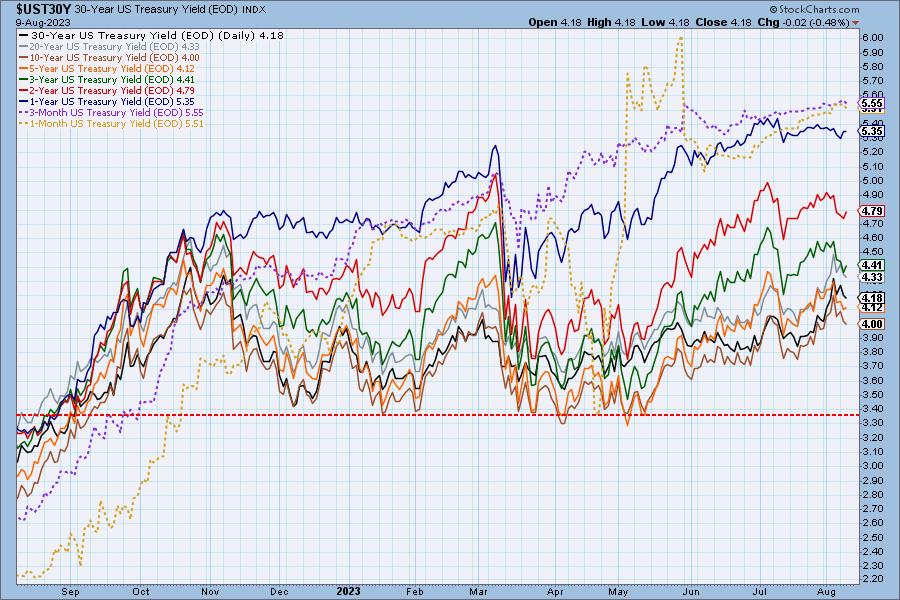
Task: Click the 5.35 price label on right axis
Action: point(872,131)
